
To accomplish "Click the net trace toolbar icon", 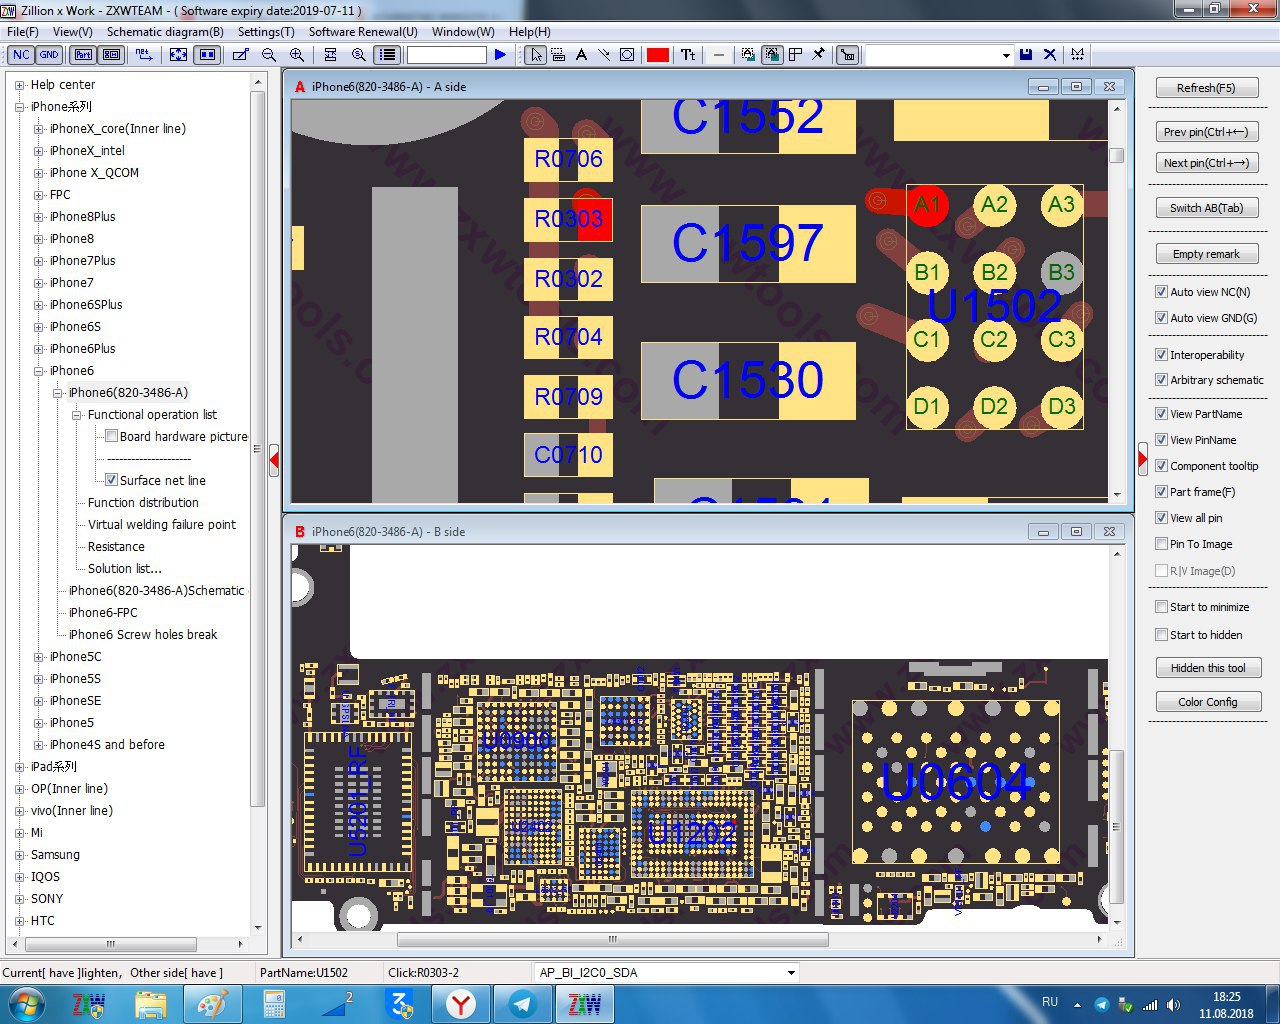I will [x=144, y=55].
